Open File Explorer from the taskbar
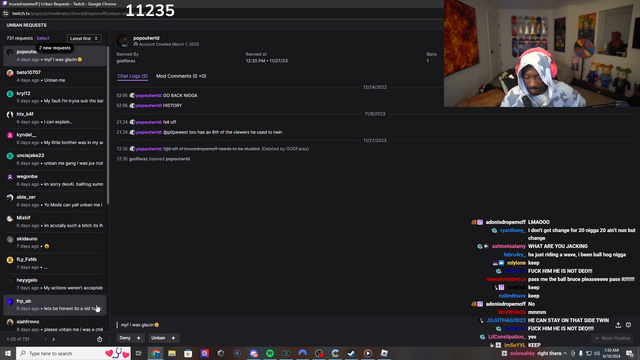 point(172,353)
